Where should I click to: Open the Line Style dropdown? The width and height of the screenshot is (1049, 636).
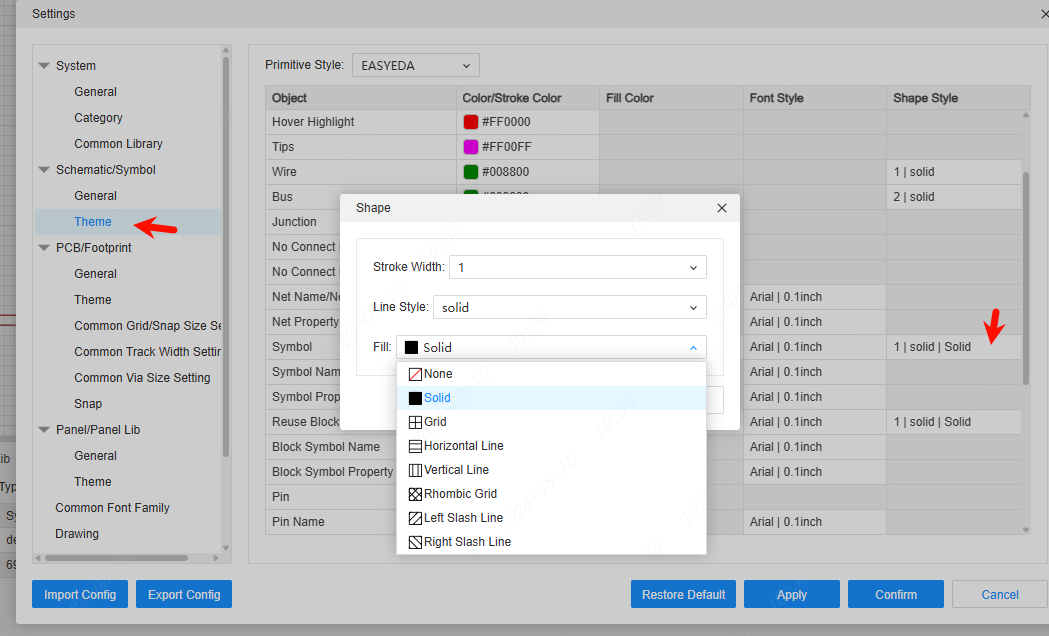click(568, 308)
